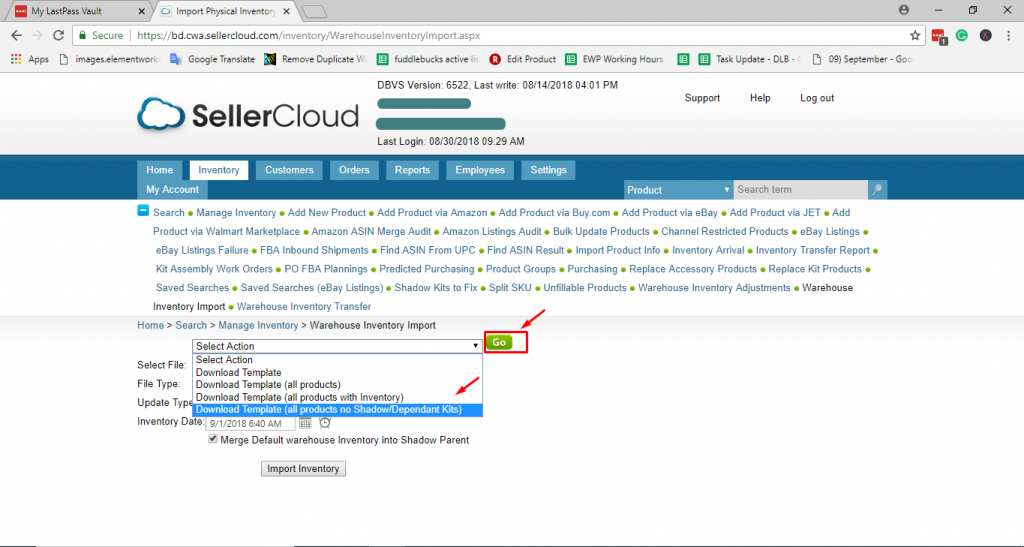This screenshot has height=547, width=1024.
Task: Choose Download Template no Shadow/Dependant Kits option
Action: click(337, 409)
